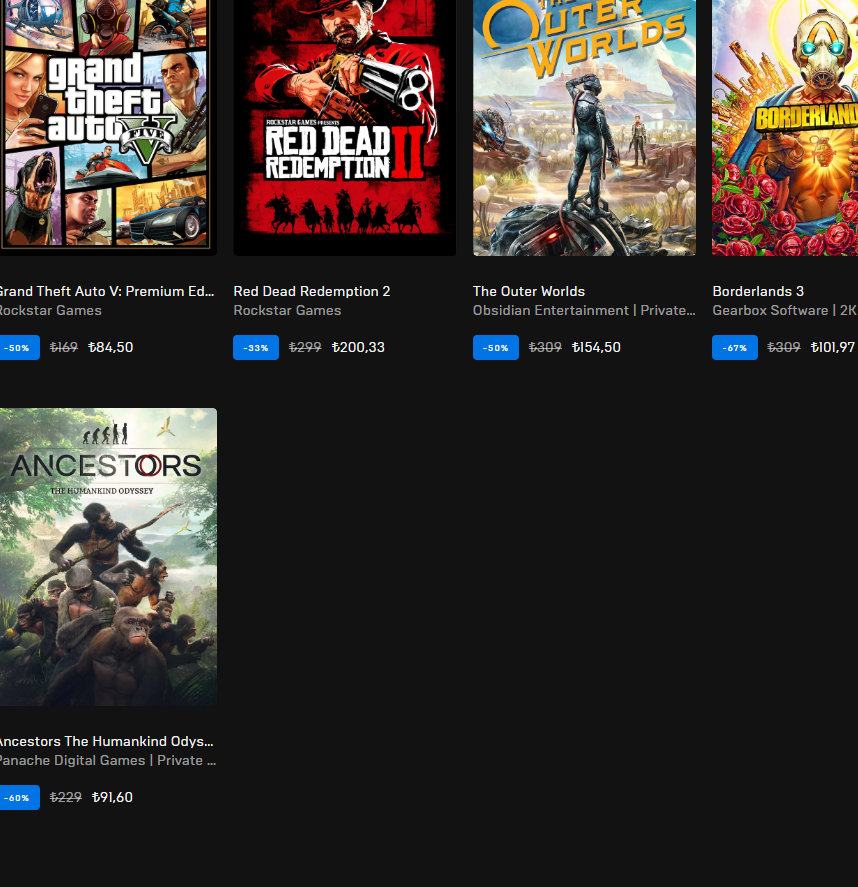
Task: Open Borderlands 3 cover image
Action: click(x=785, y=128)
